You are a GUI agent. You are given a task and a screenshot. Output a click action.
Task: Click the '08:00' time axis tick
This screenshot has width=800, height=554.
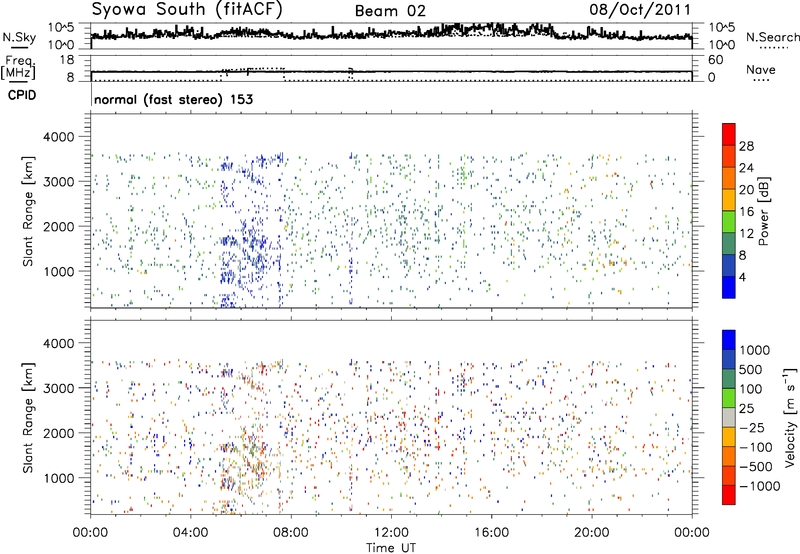click(x=291, y=533)
